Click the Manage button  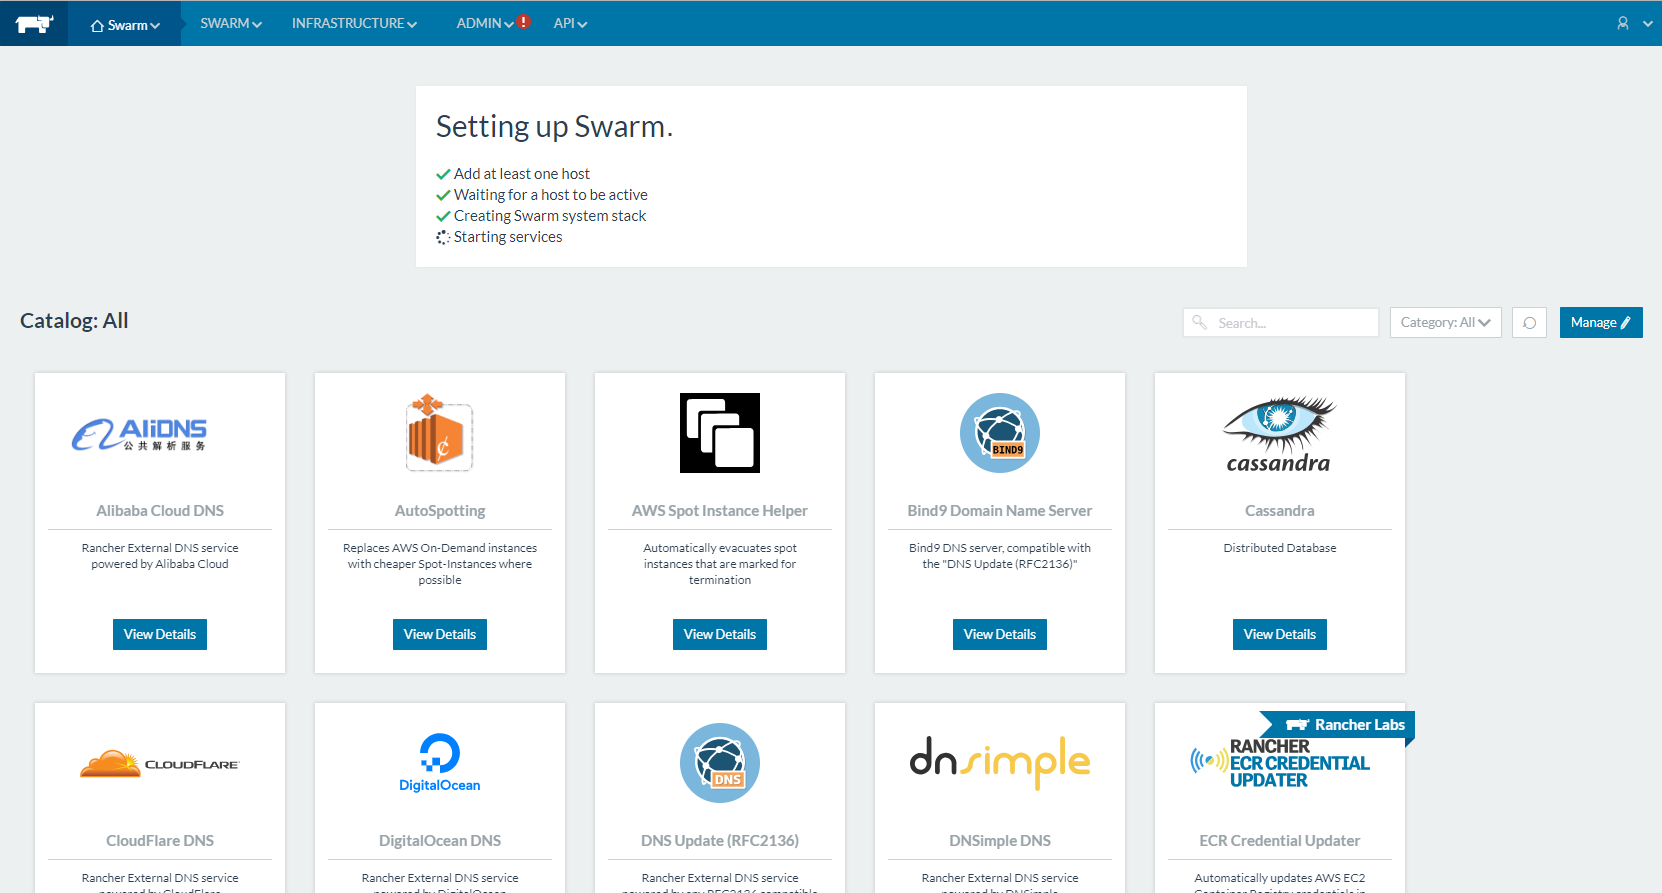(x=1601, y=323)
